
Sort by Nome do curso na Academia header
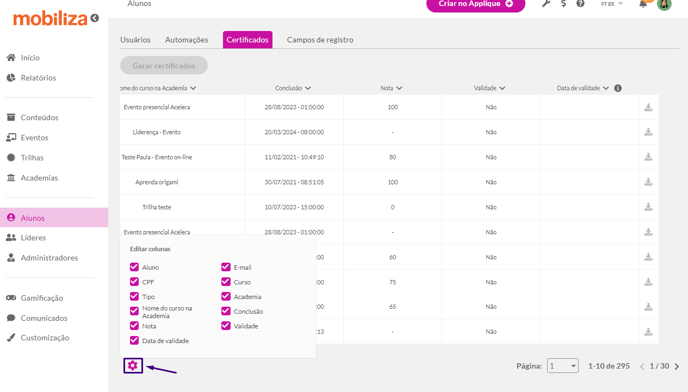pyautogui.click(x=158, y=88)
